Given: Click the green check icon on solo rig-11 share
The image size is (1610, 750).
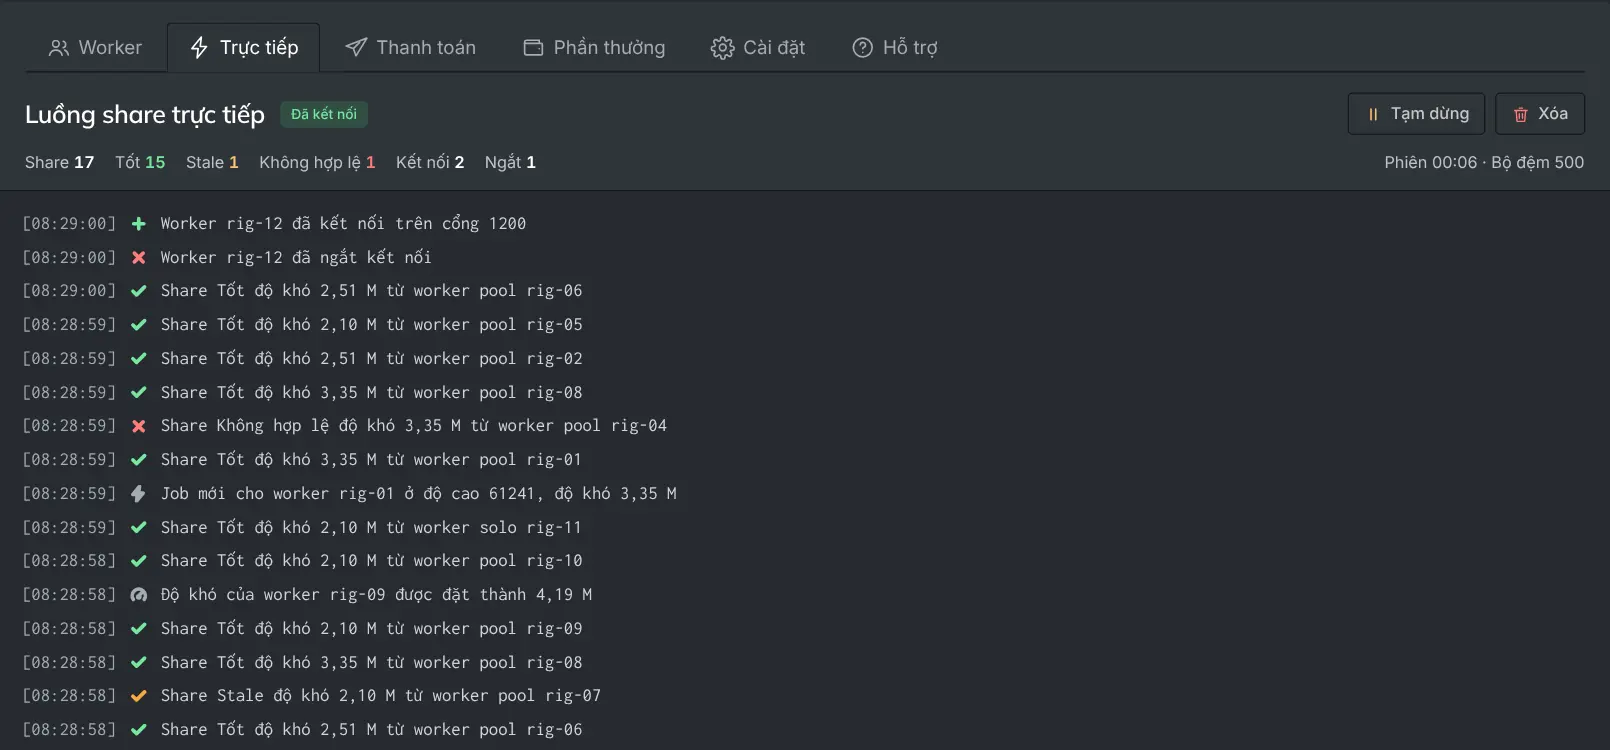Looking at the screenshot, I should 139,528.
